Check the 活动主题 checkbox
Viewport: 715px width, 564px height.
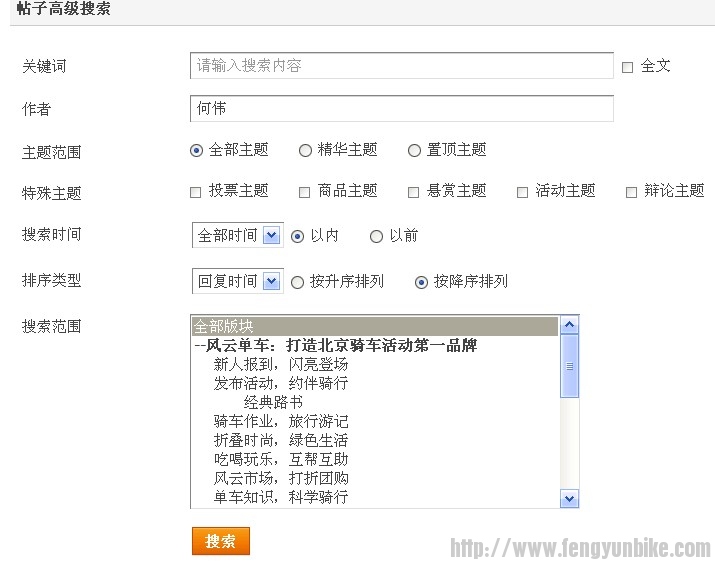click(522, 192)
